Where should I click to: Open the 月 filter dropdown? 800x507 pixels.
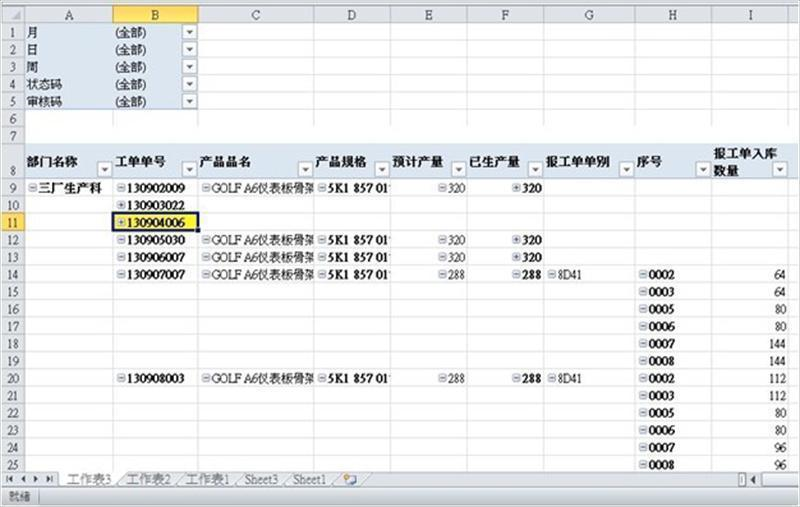click(x=189, y=32)
